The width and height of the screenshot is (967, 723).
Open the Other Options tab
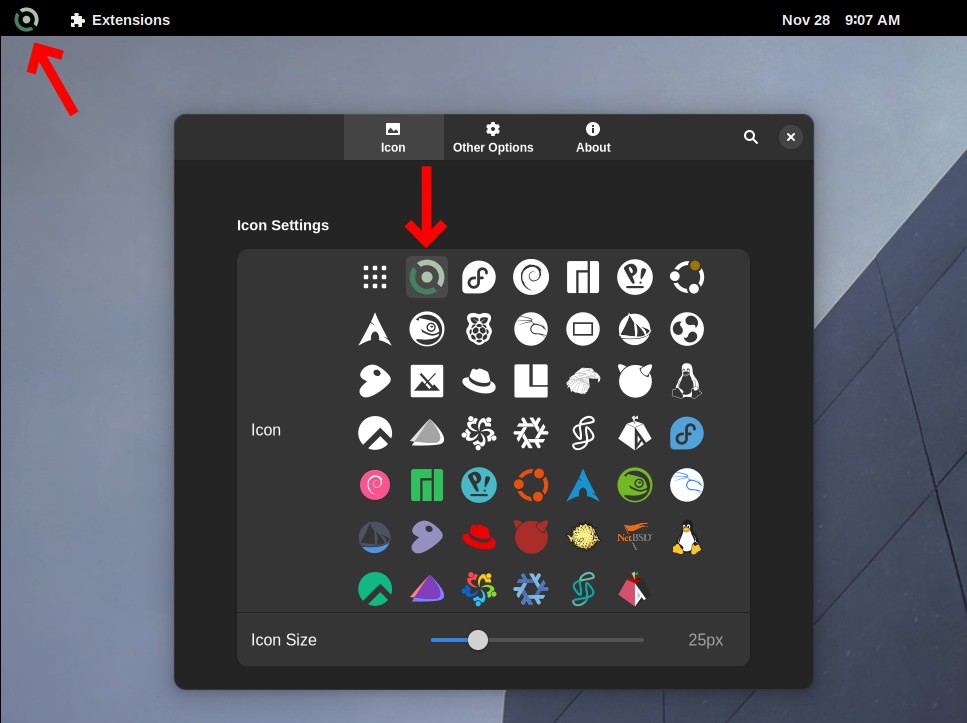(493, 138)
